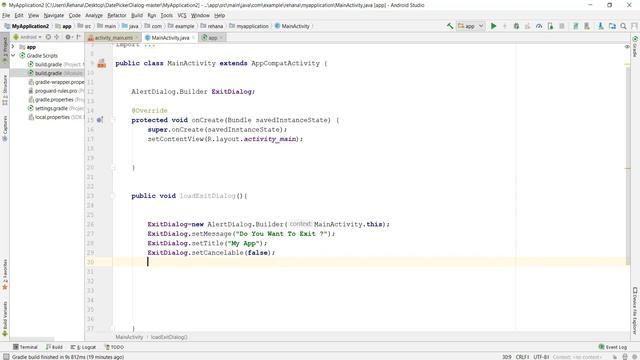The width and height of the screenshot is (640, 360).
Task: Click the Make Project hammer icon
Action: point(449,26)
